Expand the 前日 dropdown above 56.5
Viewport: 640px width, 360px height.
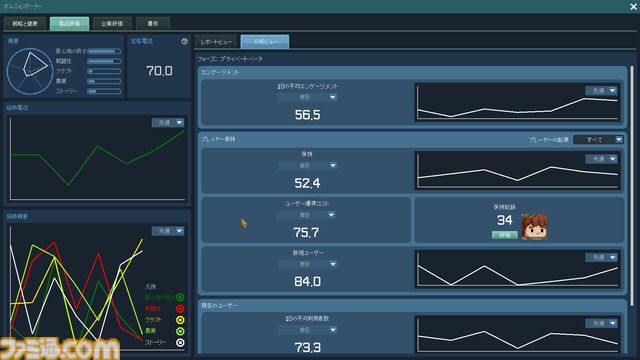pyautogui.click(x=307, y=97)
